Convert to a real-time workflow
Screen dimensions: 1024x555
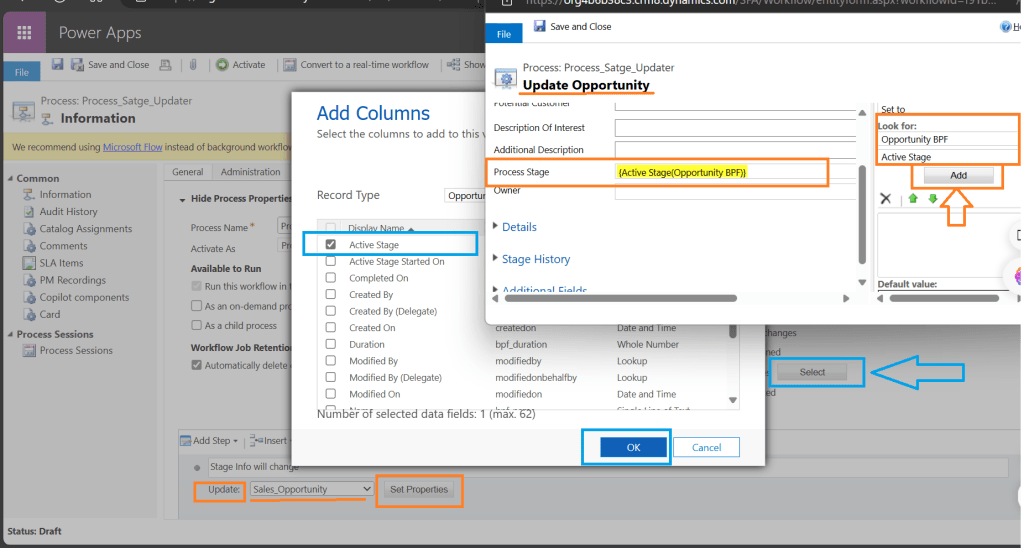(357, 65)
